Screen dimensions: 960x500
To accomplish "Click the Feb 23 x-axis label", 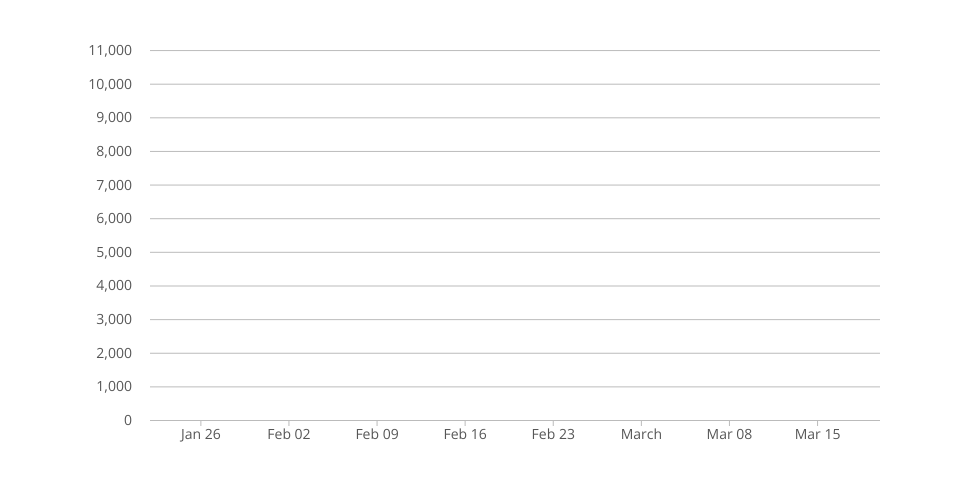I will tap(553, 434).
